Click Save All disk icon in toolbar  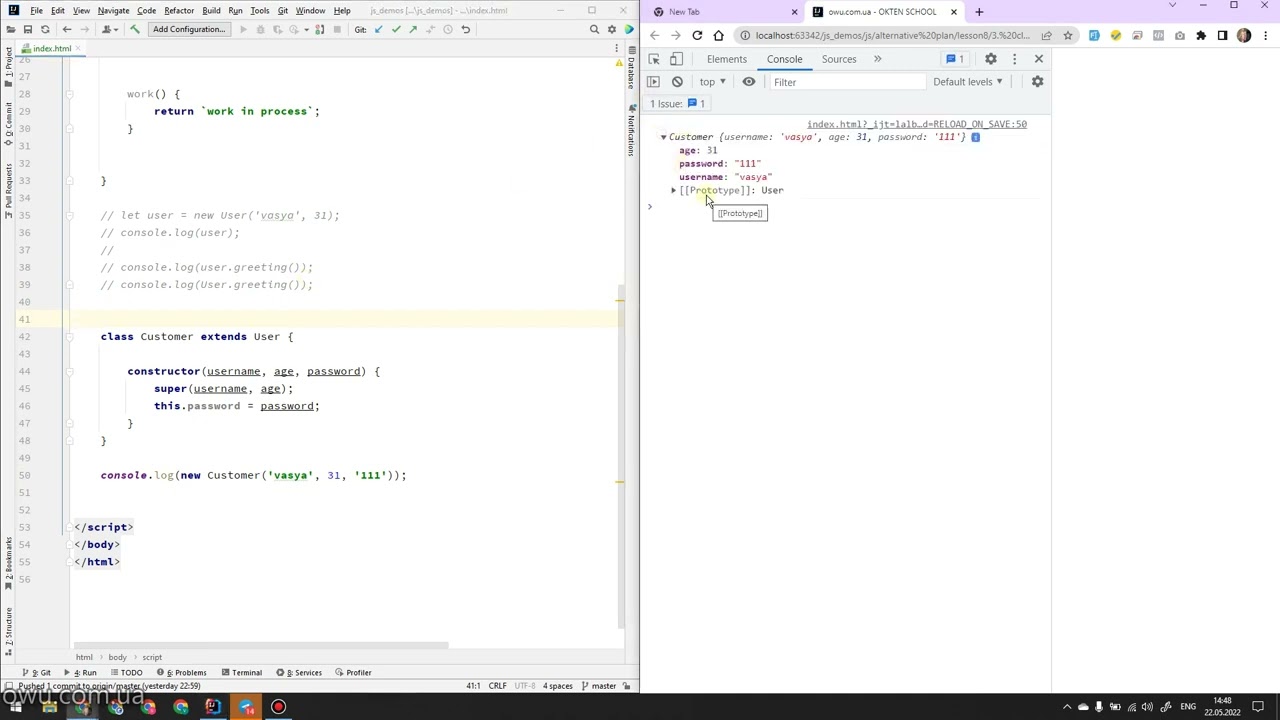27,29
